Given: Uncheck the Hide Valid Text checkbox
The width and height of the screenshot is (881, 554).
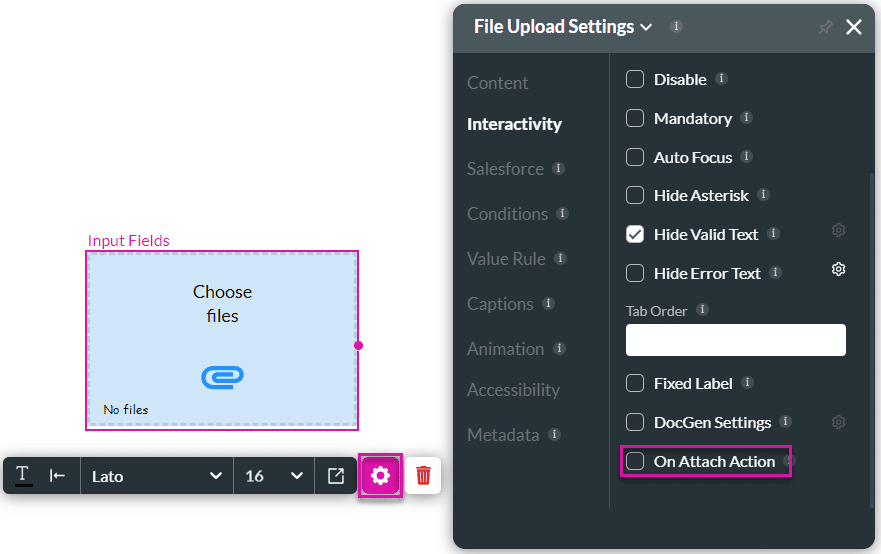Looking at the screenshot, I should click(x=635, y=234).
